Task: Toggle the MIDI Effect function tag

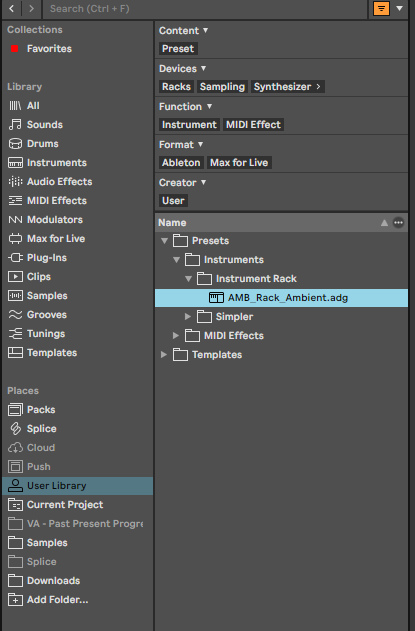Action: pos(253,125)
